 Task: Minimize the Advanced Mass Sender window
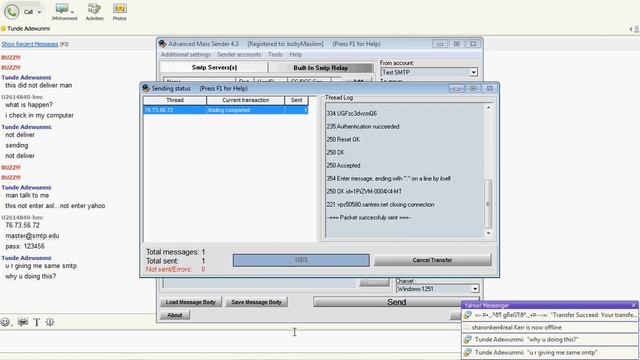(x=440, y=44)
